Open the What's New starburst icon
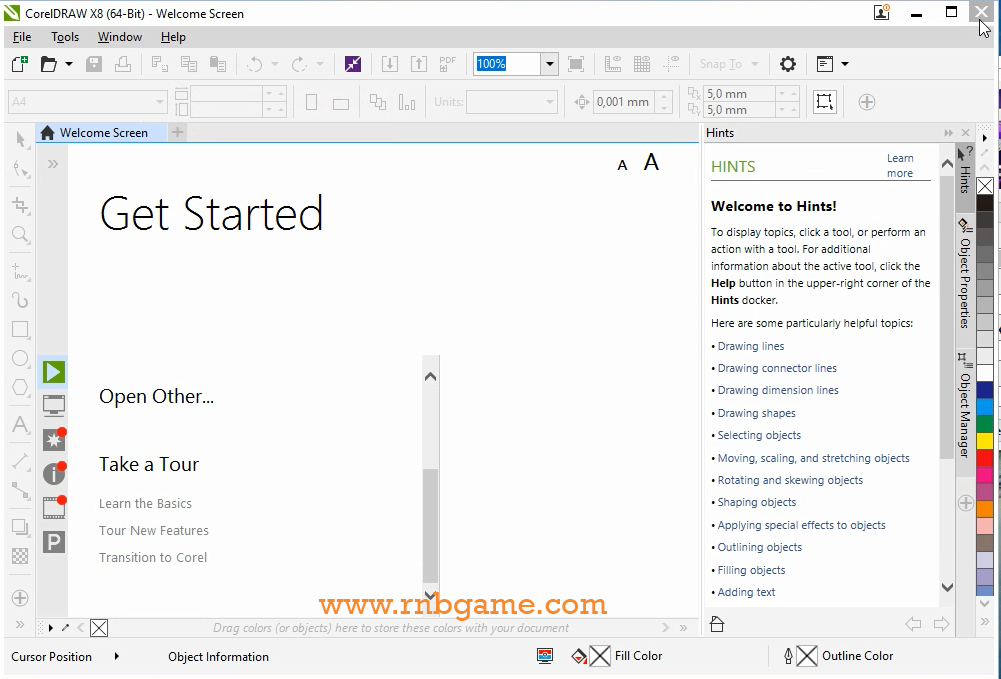1001x679 pixels. [54, 440]
